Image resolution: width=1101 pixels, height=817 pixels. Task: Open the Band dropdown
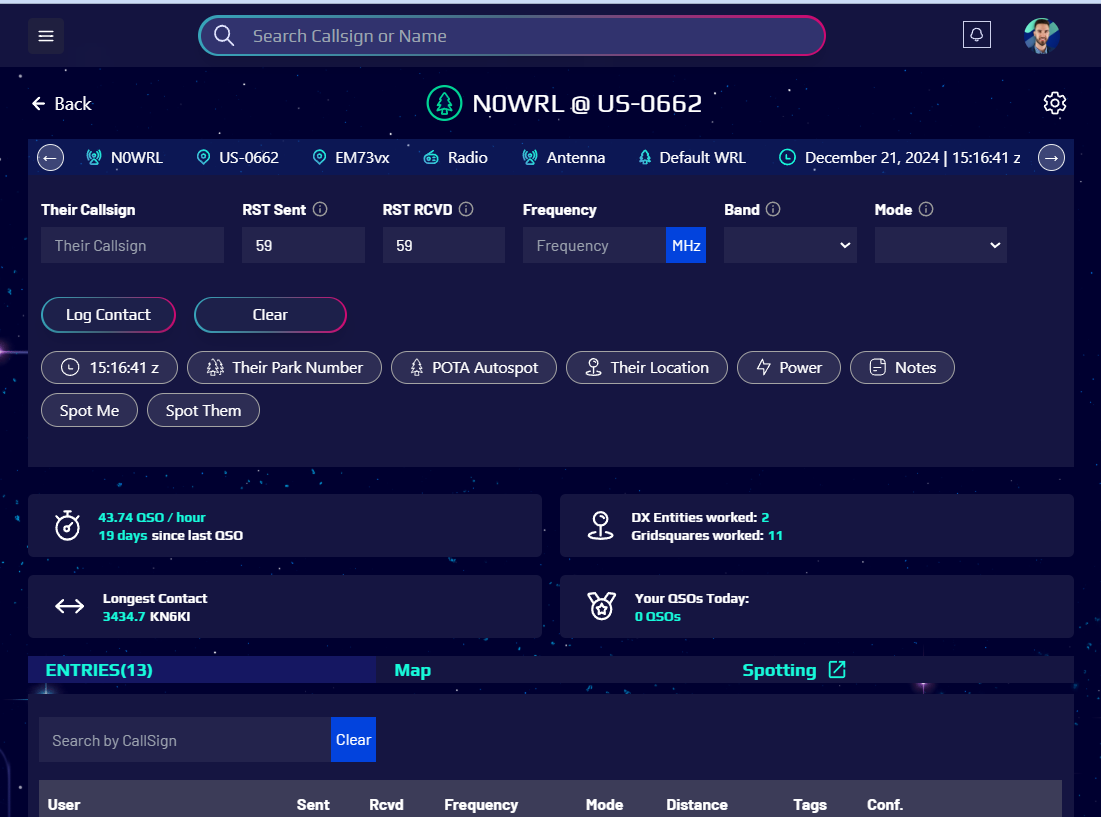[x=790, y=245]
